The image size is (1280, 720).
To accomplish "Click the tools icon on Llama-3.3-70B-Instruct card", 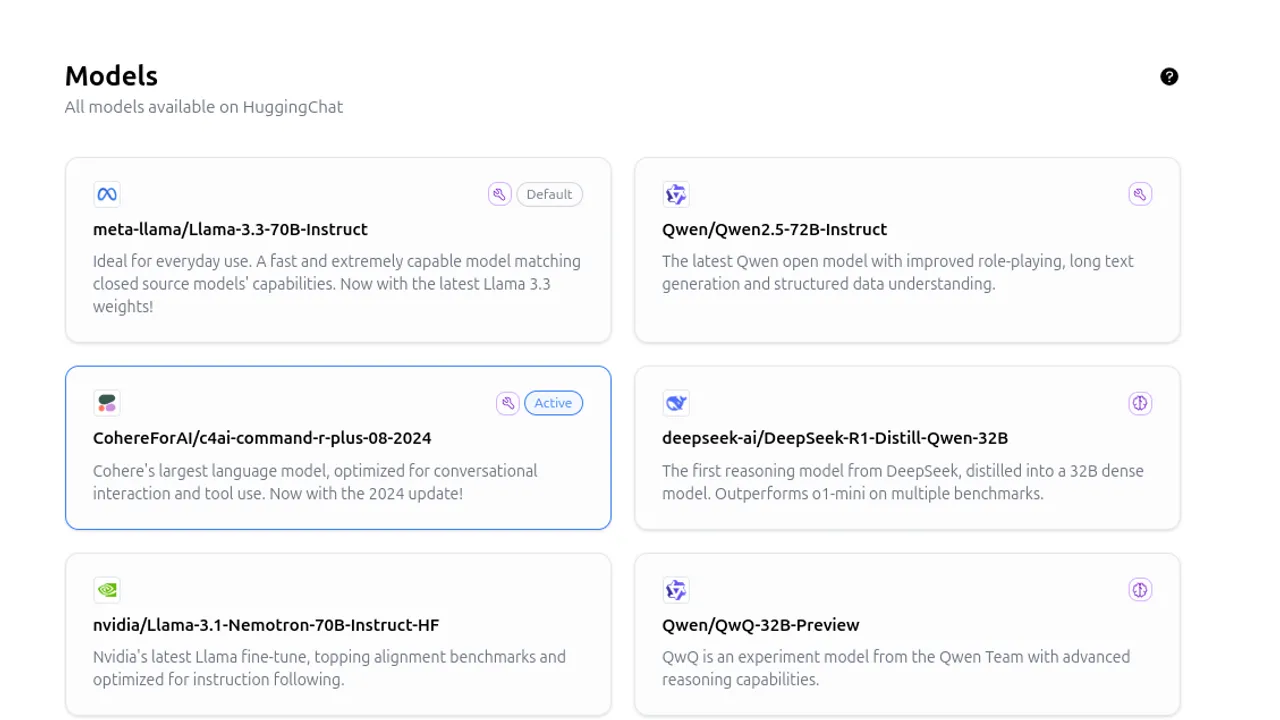I will [500, 194].
